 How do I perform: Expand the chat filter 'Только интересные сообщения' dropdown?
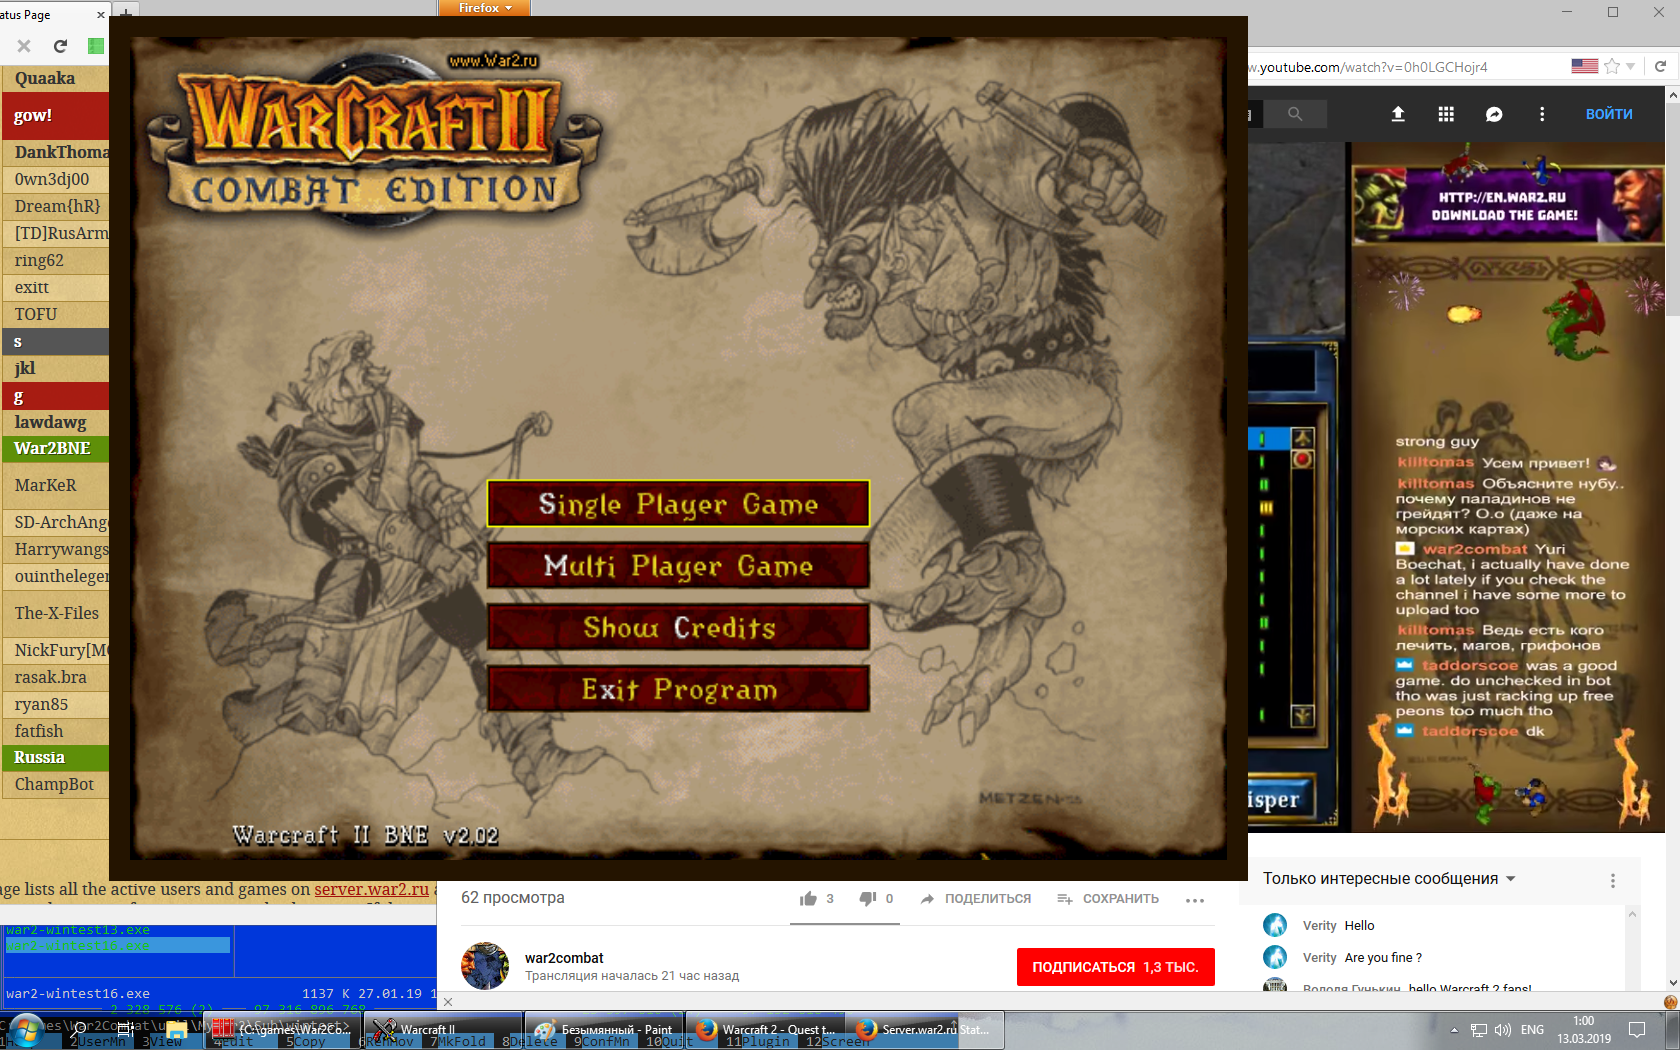[1389, 879]
